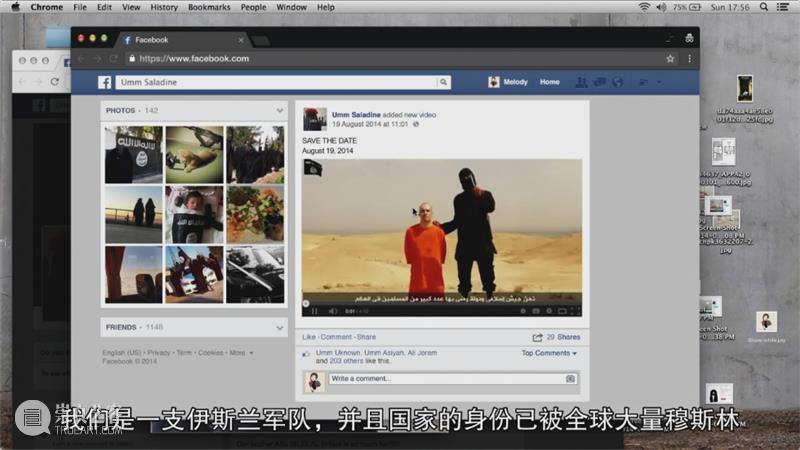
Task: Attach a photo with the comment camera icon
Action: click(x=570, y=379)
